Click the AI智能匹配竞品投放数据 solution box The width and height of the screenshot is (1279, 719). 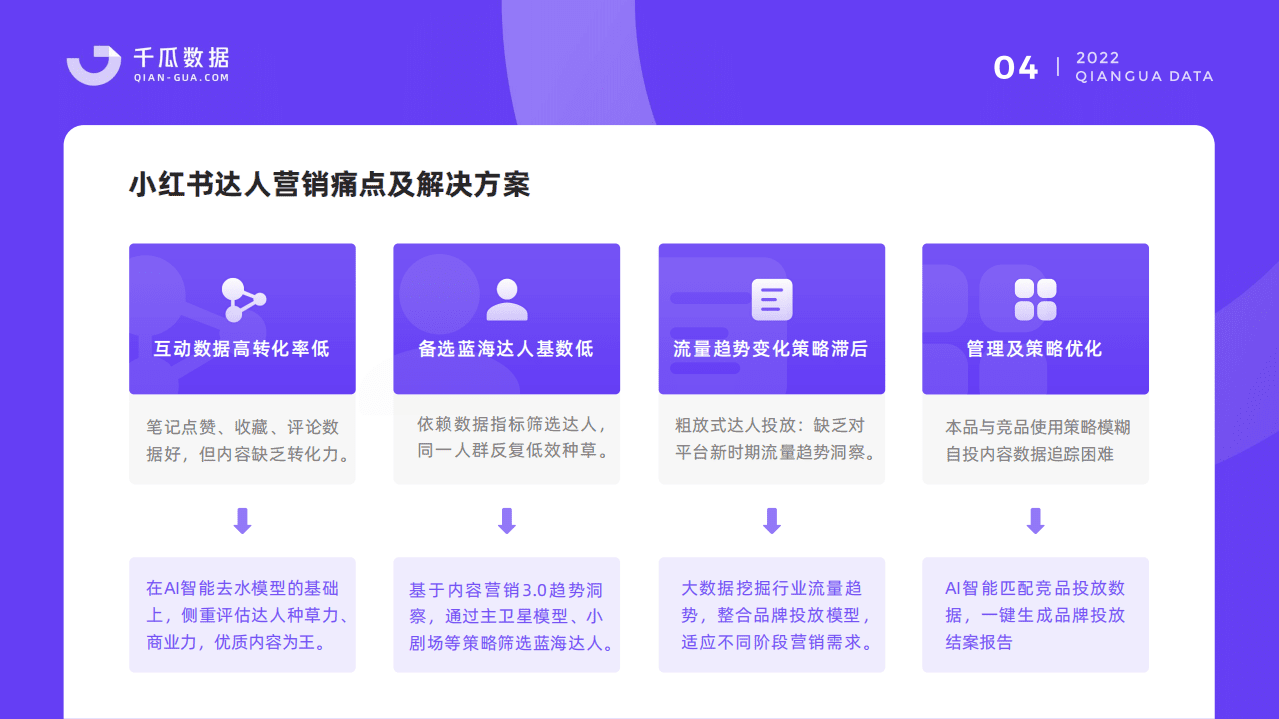point(1035,614)
